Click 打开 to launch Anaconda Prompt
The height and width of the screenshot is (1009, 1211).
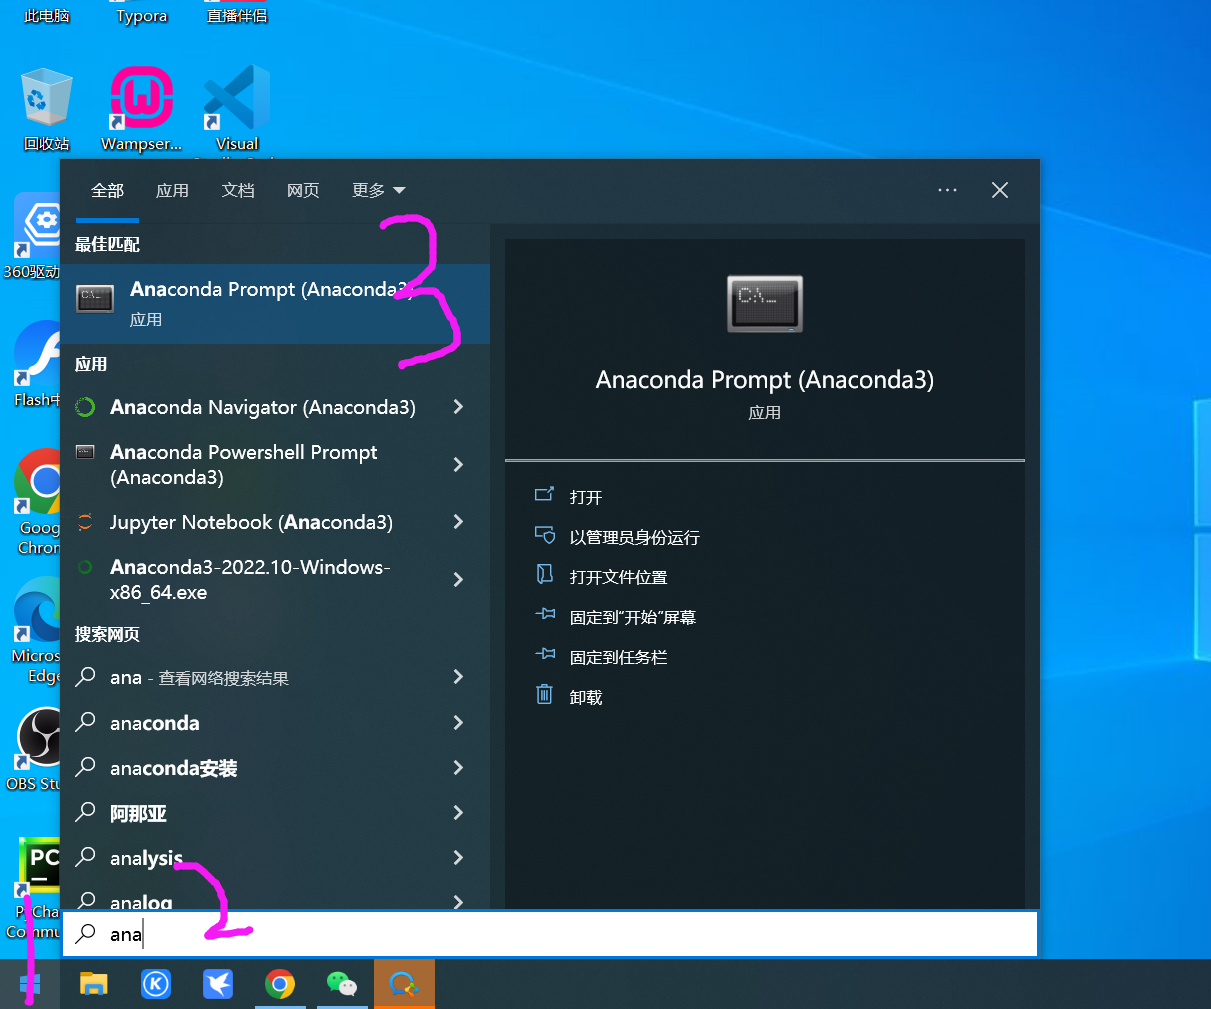point(586,497)
